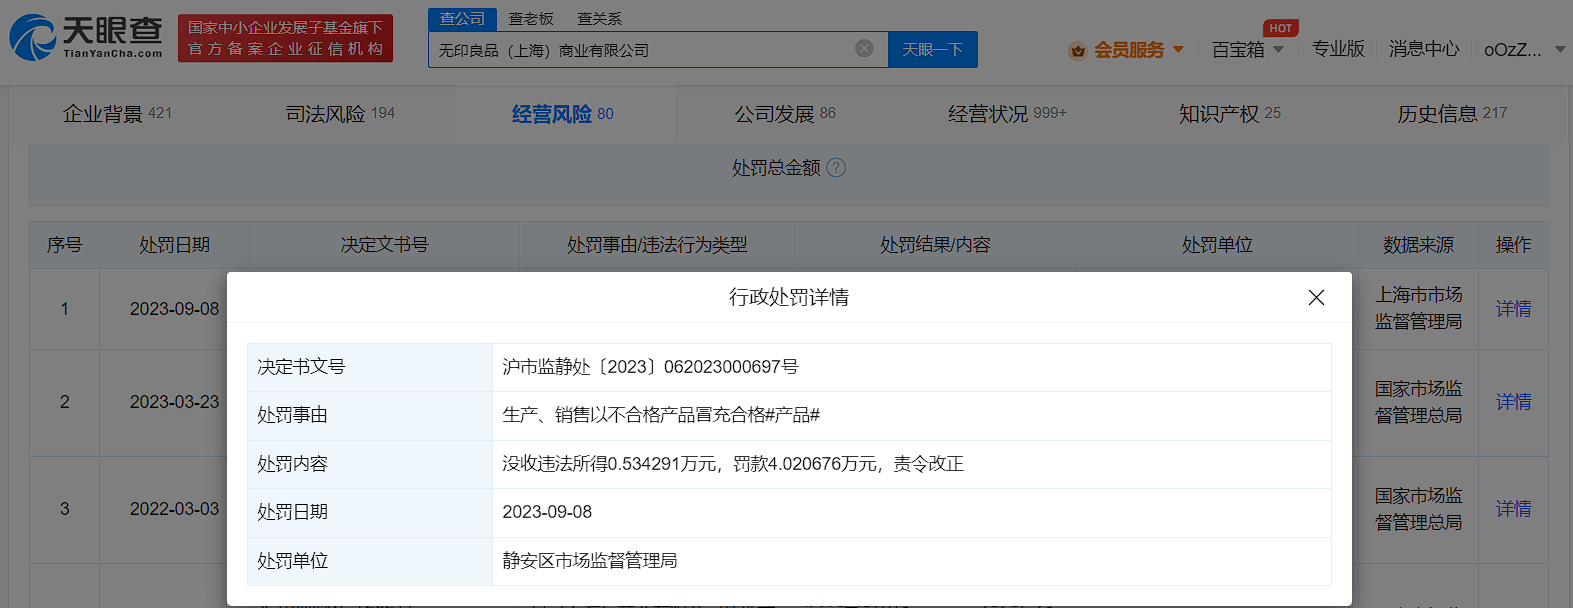The height and width of the screenshot is (608, 1573).
Task: Switch to the 查关系 search tab
Action: point(599,19)
